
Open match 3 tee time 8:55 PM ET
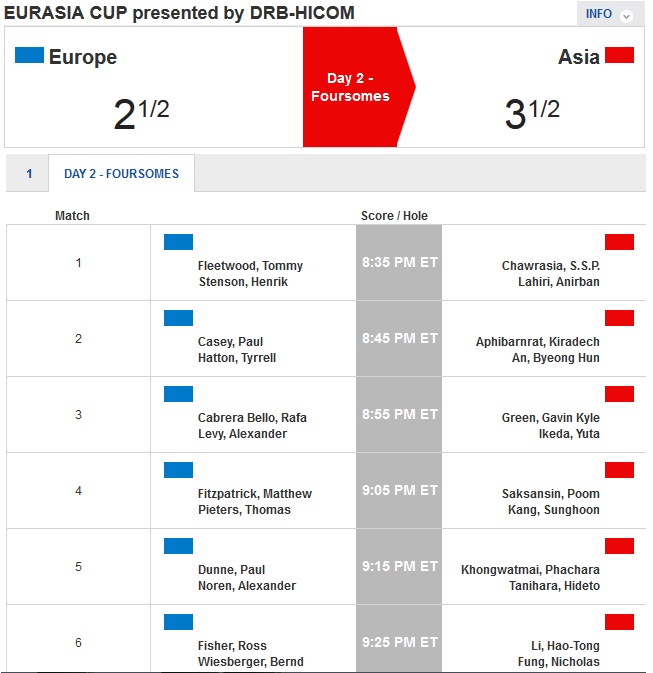pos(399,414)
